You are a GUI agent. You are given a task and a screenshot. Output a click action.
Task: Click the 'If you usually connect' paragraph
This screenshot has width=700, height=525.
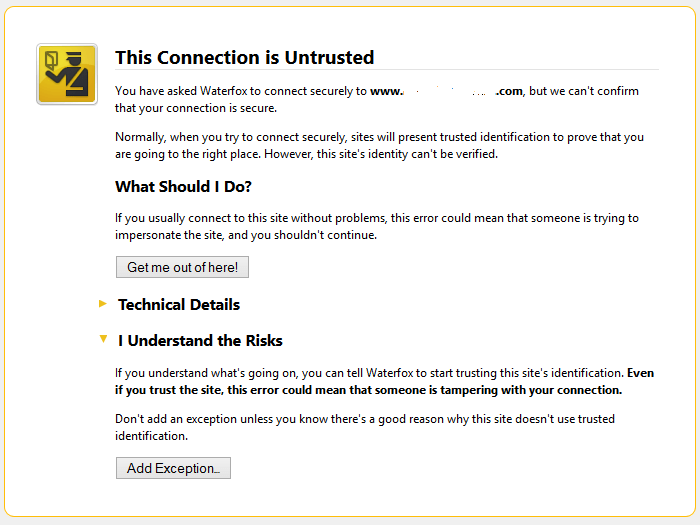(377, 226)
